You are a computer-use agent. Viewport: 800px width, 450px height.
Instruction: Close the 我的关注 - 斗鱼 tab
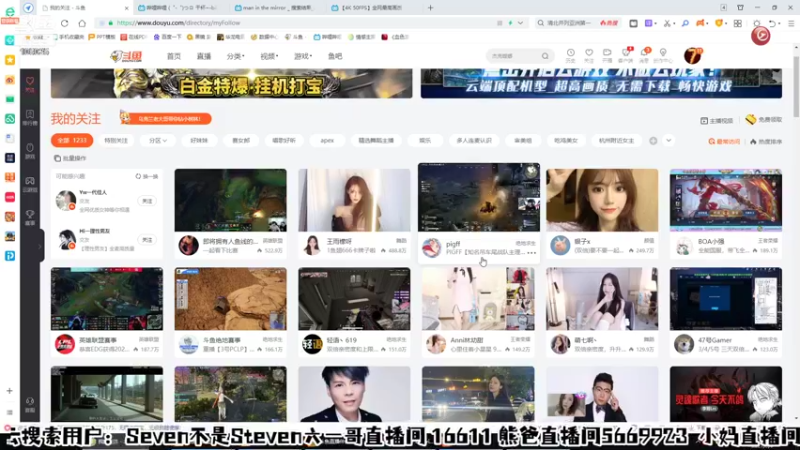(x=127, y=8)
